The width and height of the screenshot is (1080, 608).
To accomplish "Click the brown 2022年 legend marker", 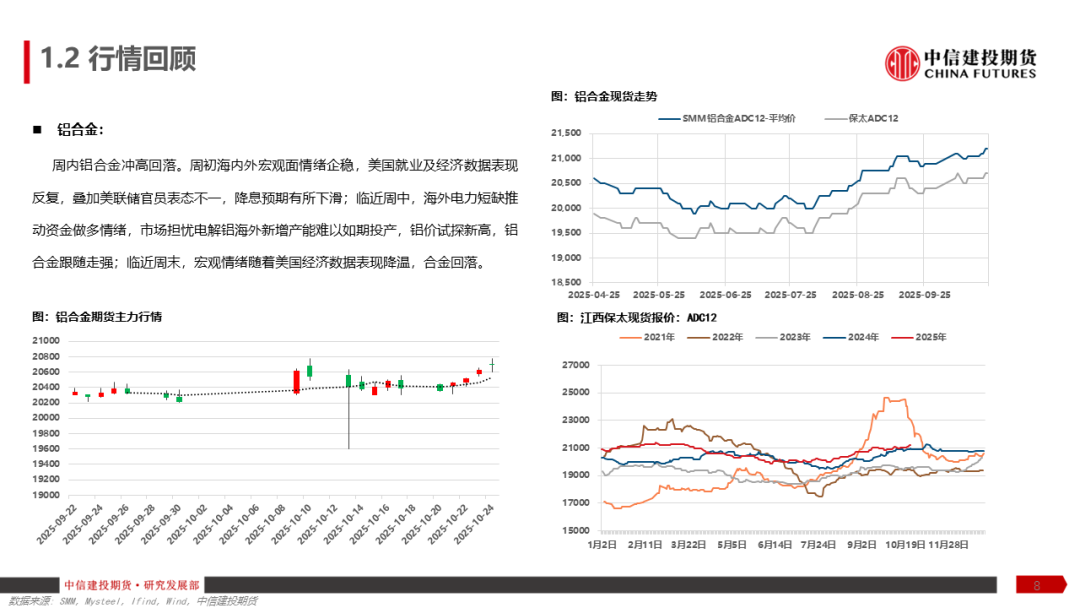I will point(698,337).
